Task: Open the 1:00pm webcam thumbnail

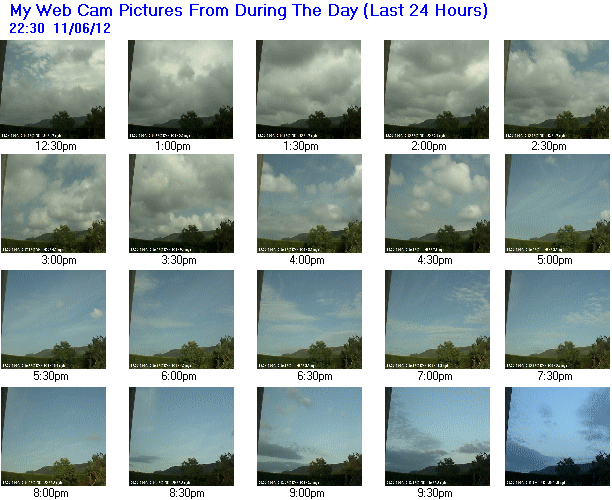Action: click(x=180, y=89)
